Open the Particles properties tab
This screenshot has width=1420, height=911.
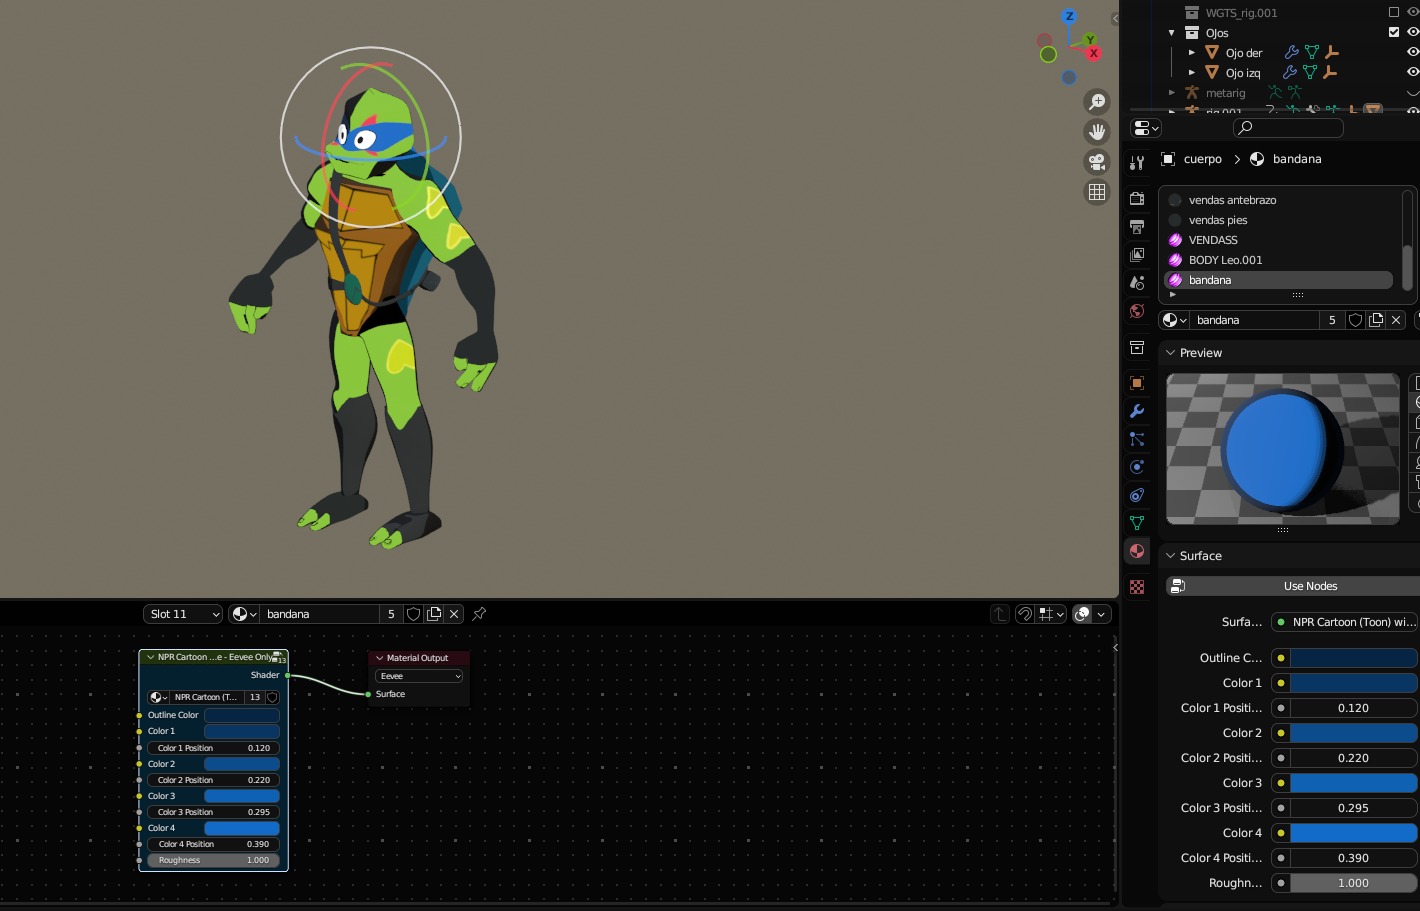coord(1137,439)
